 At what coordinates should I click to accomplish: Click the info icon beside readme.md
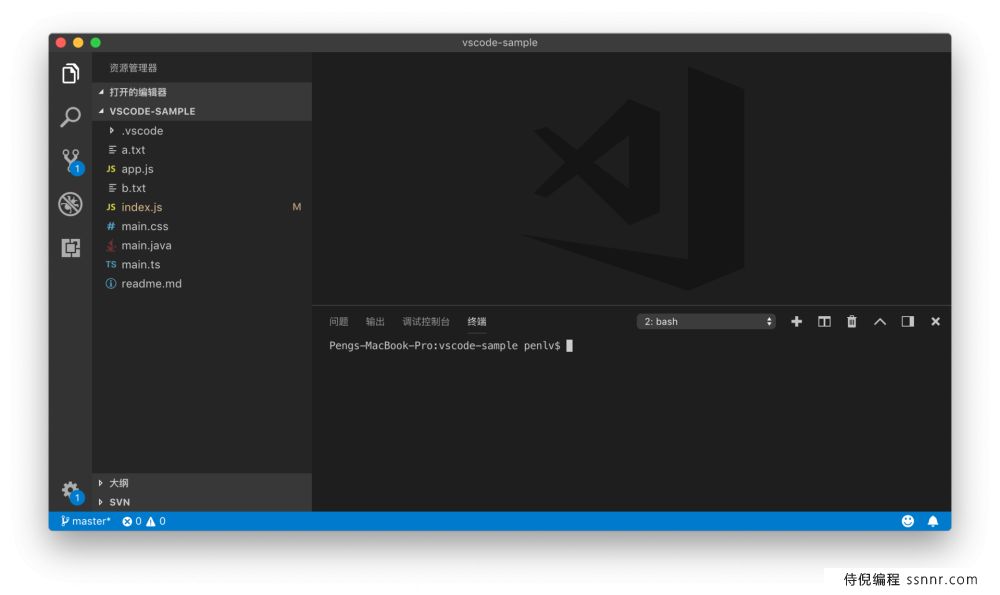(111, 284)
